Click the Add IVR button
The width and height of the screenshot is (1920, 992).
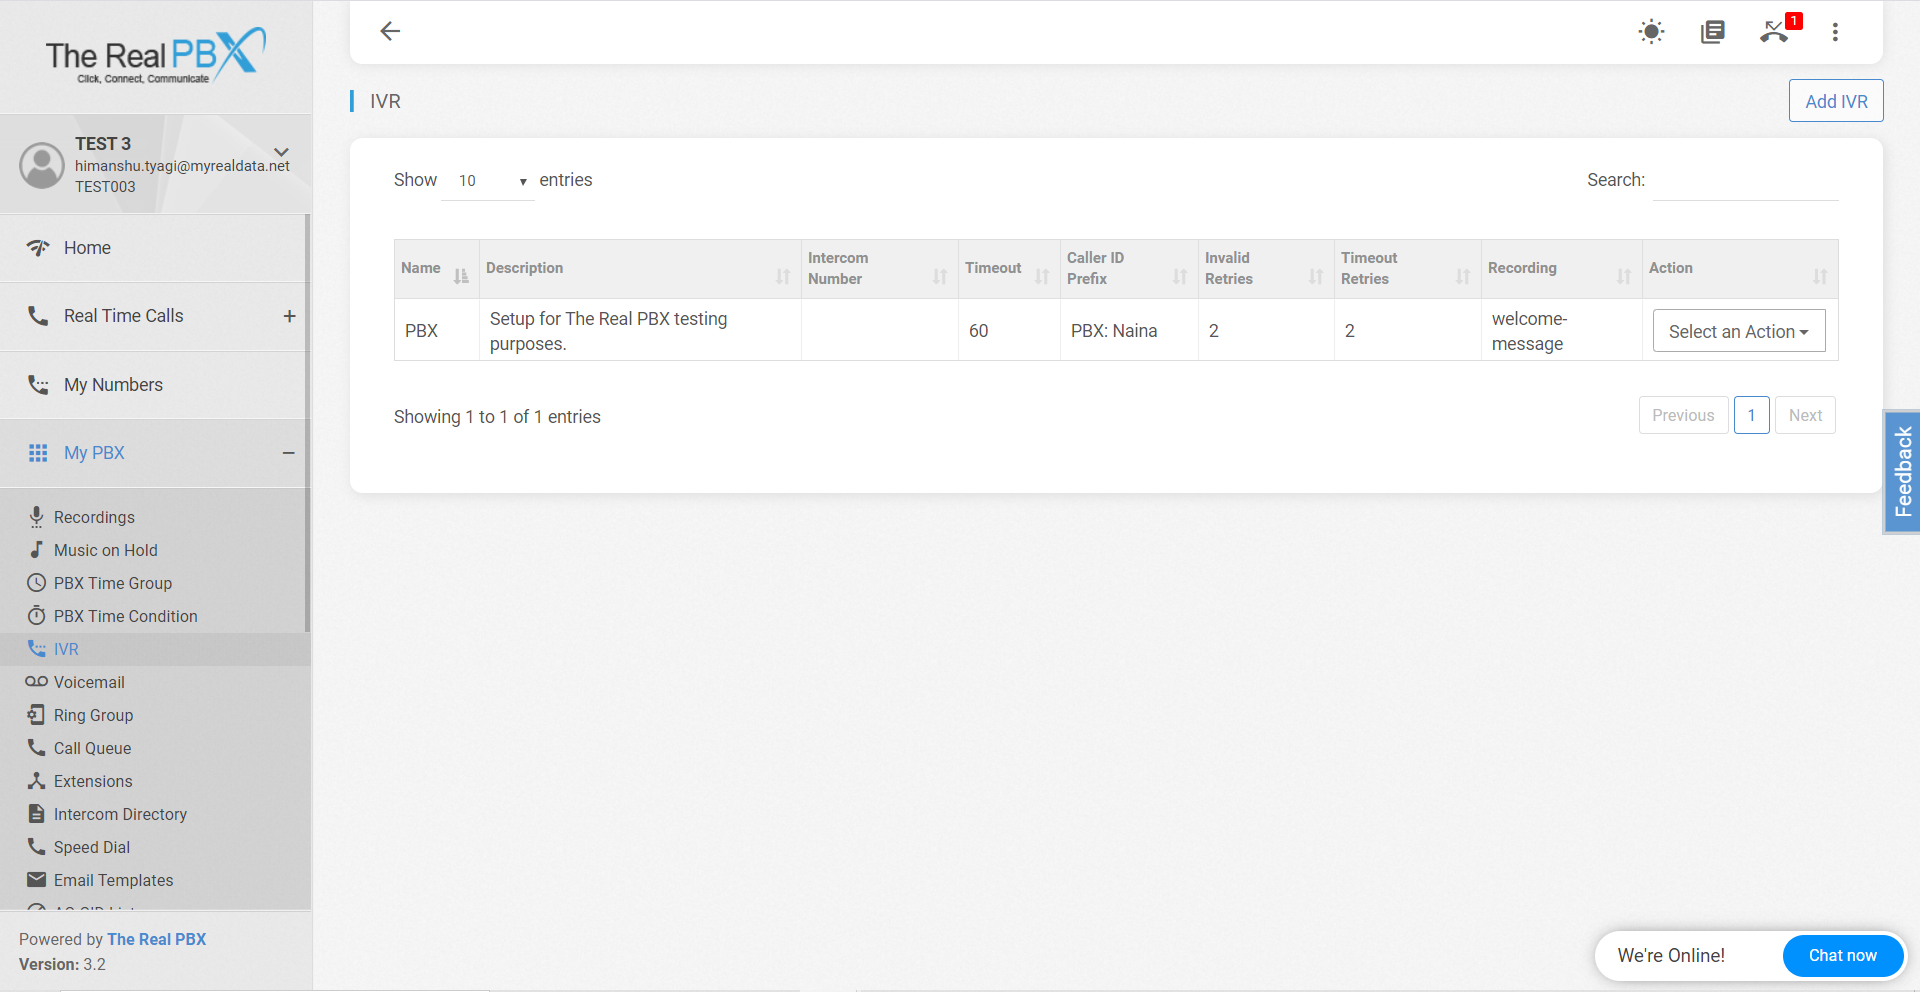point(1835,101)
